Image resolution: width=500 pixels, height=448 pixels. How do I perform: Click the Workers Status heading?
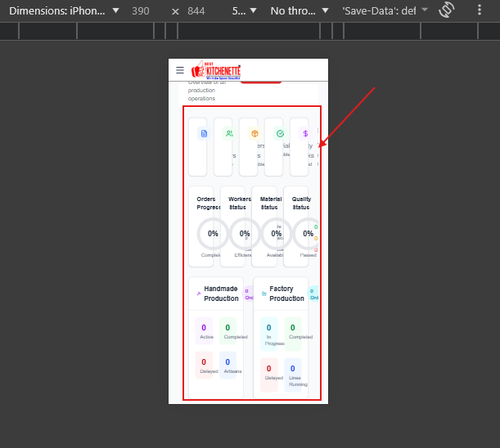pyautogui.click(x=239, y=203)
